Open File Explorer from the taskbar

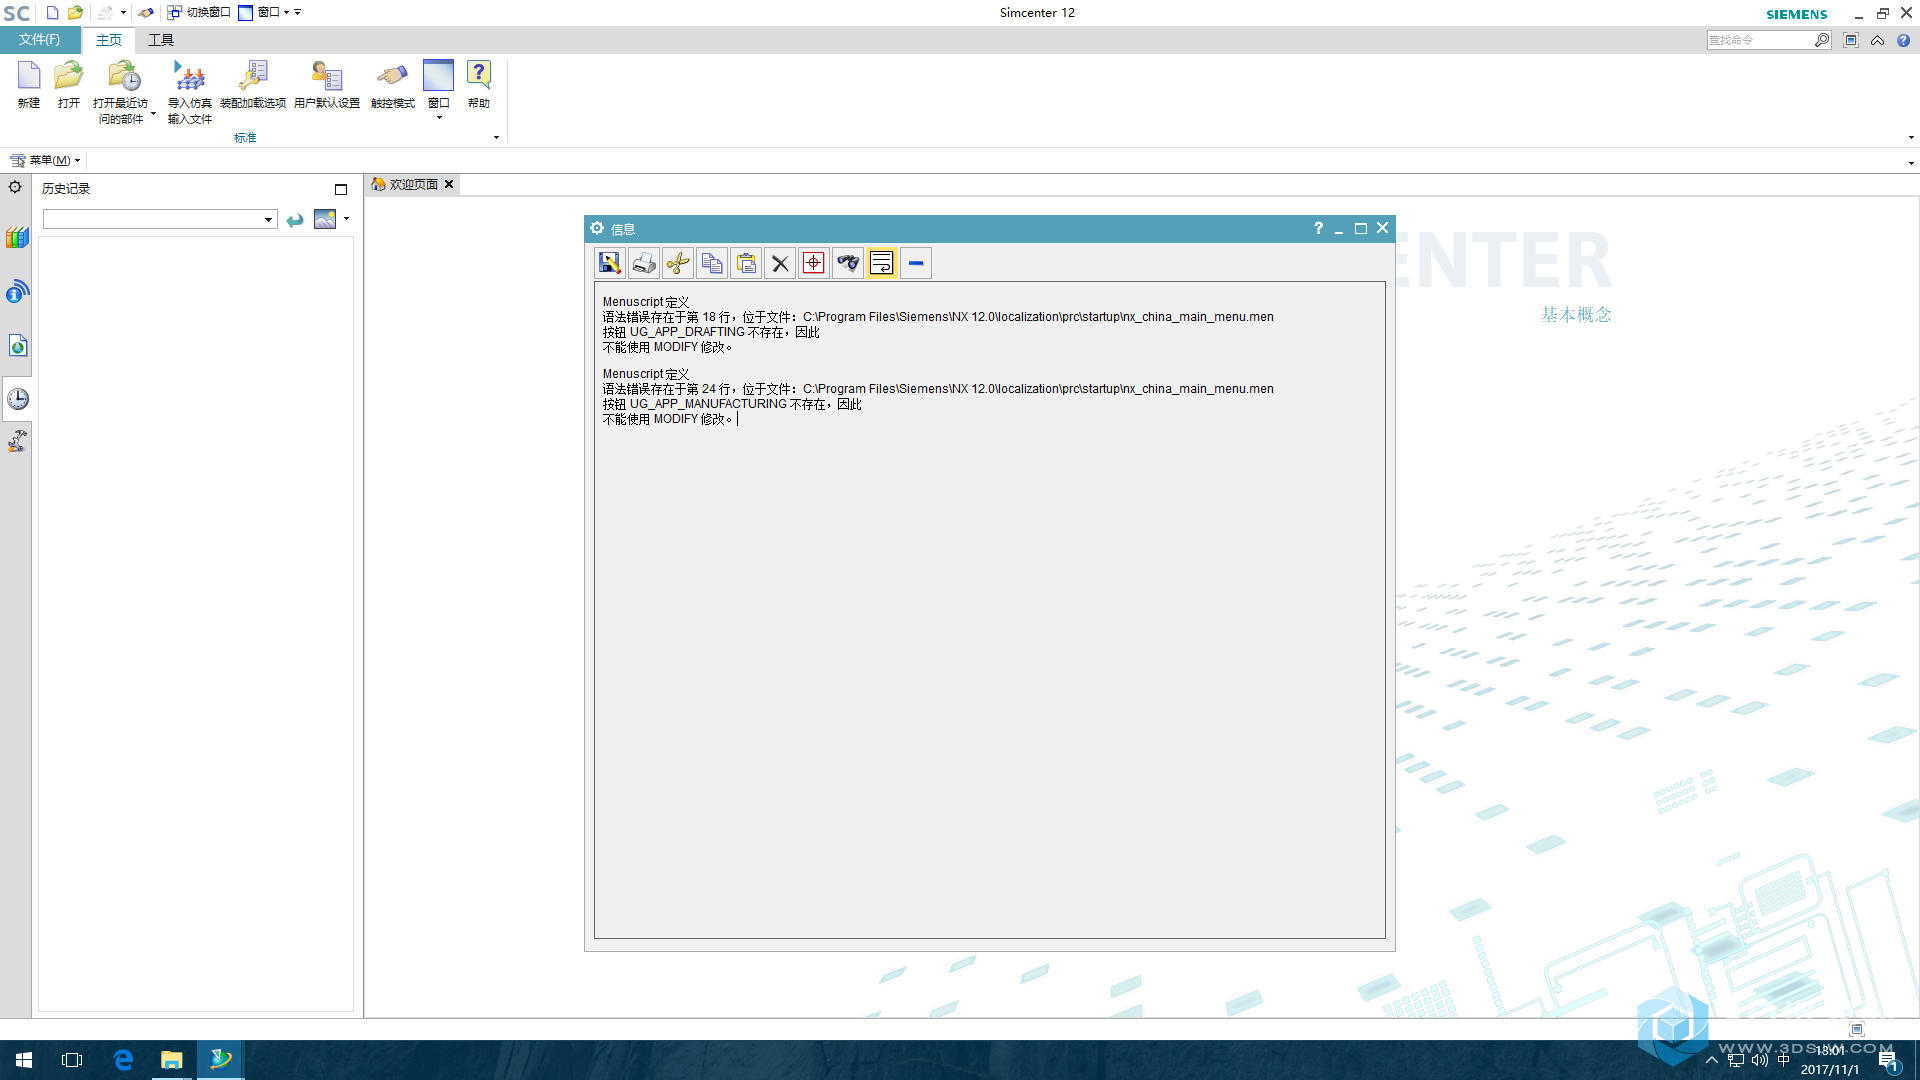click(172, 1060)
